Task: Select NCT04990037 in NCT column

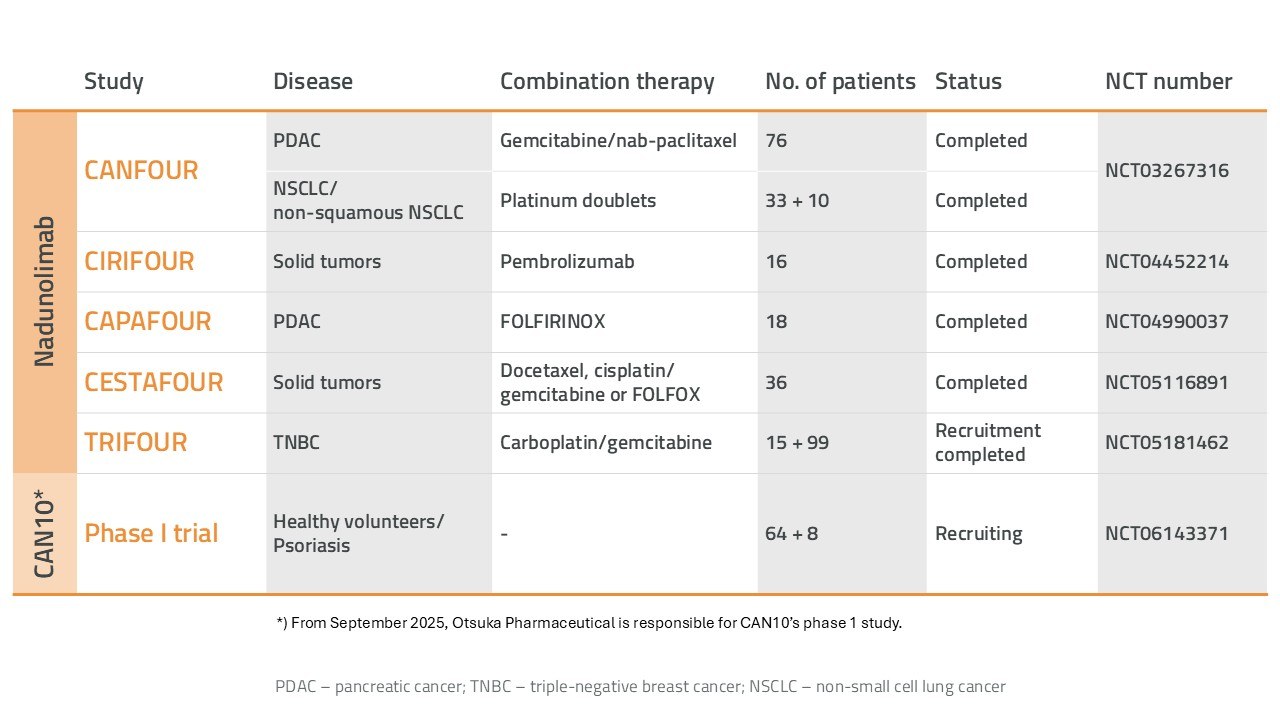Action: (x=1167, y=321)
